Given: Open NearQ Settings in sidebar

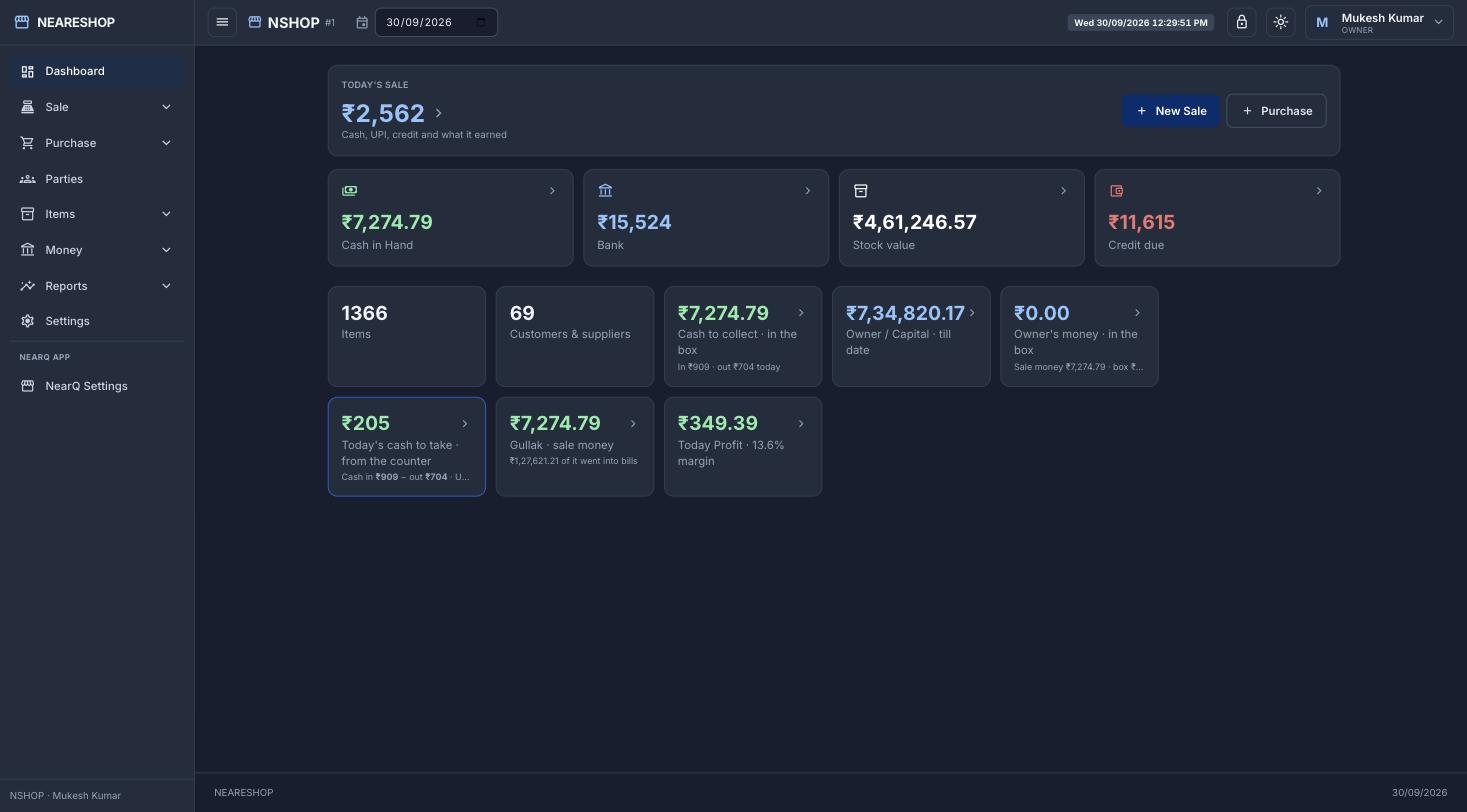Looking at the screenshot, I should click(x=97, y=386).
